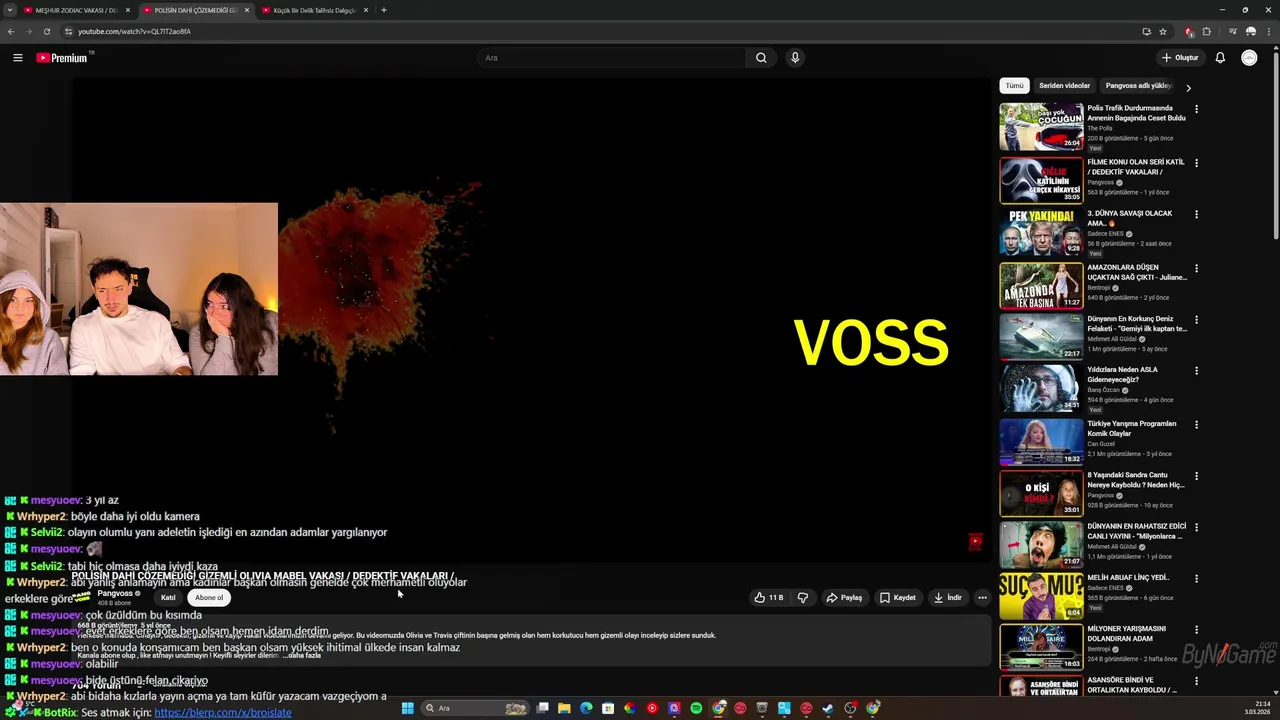Open options for Polis Trafik Durdurmasında video

(x=1196, y=109)
